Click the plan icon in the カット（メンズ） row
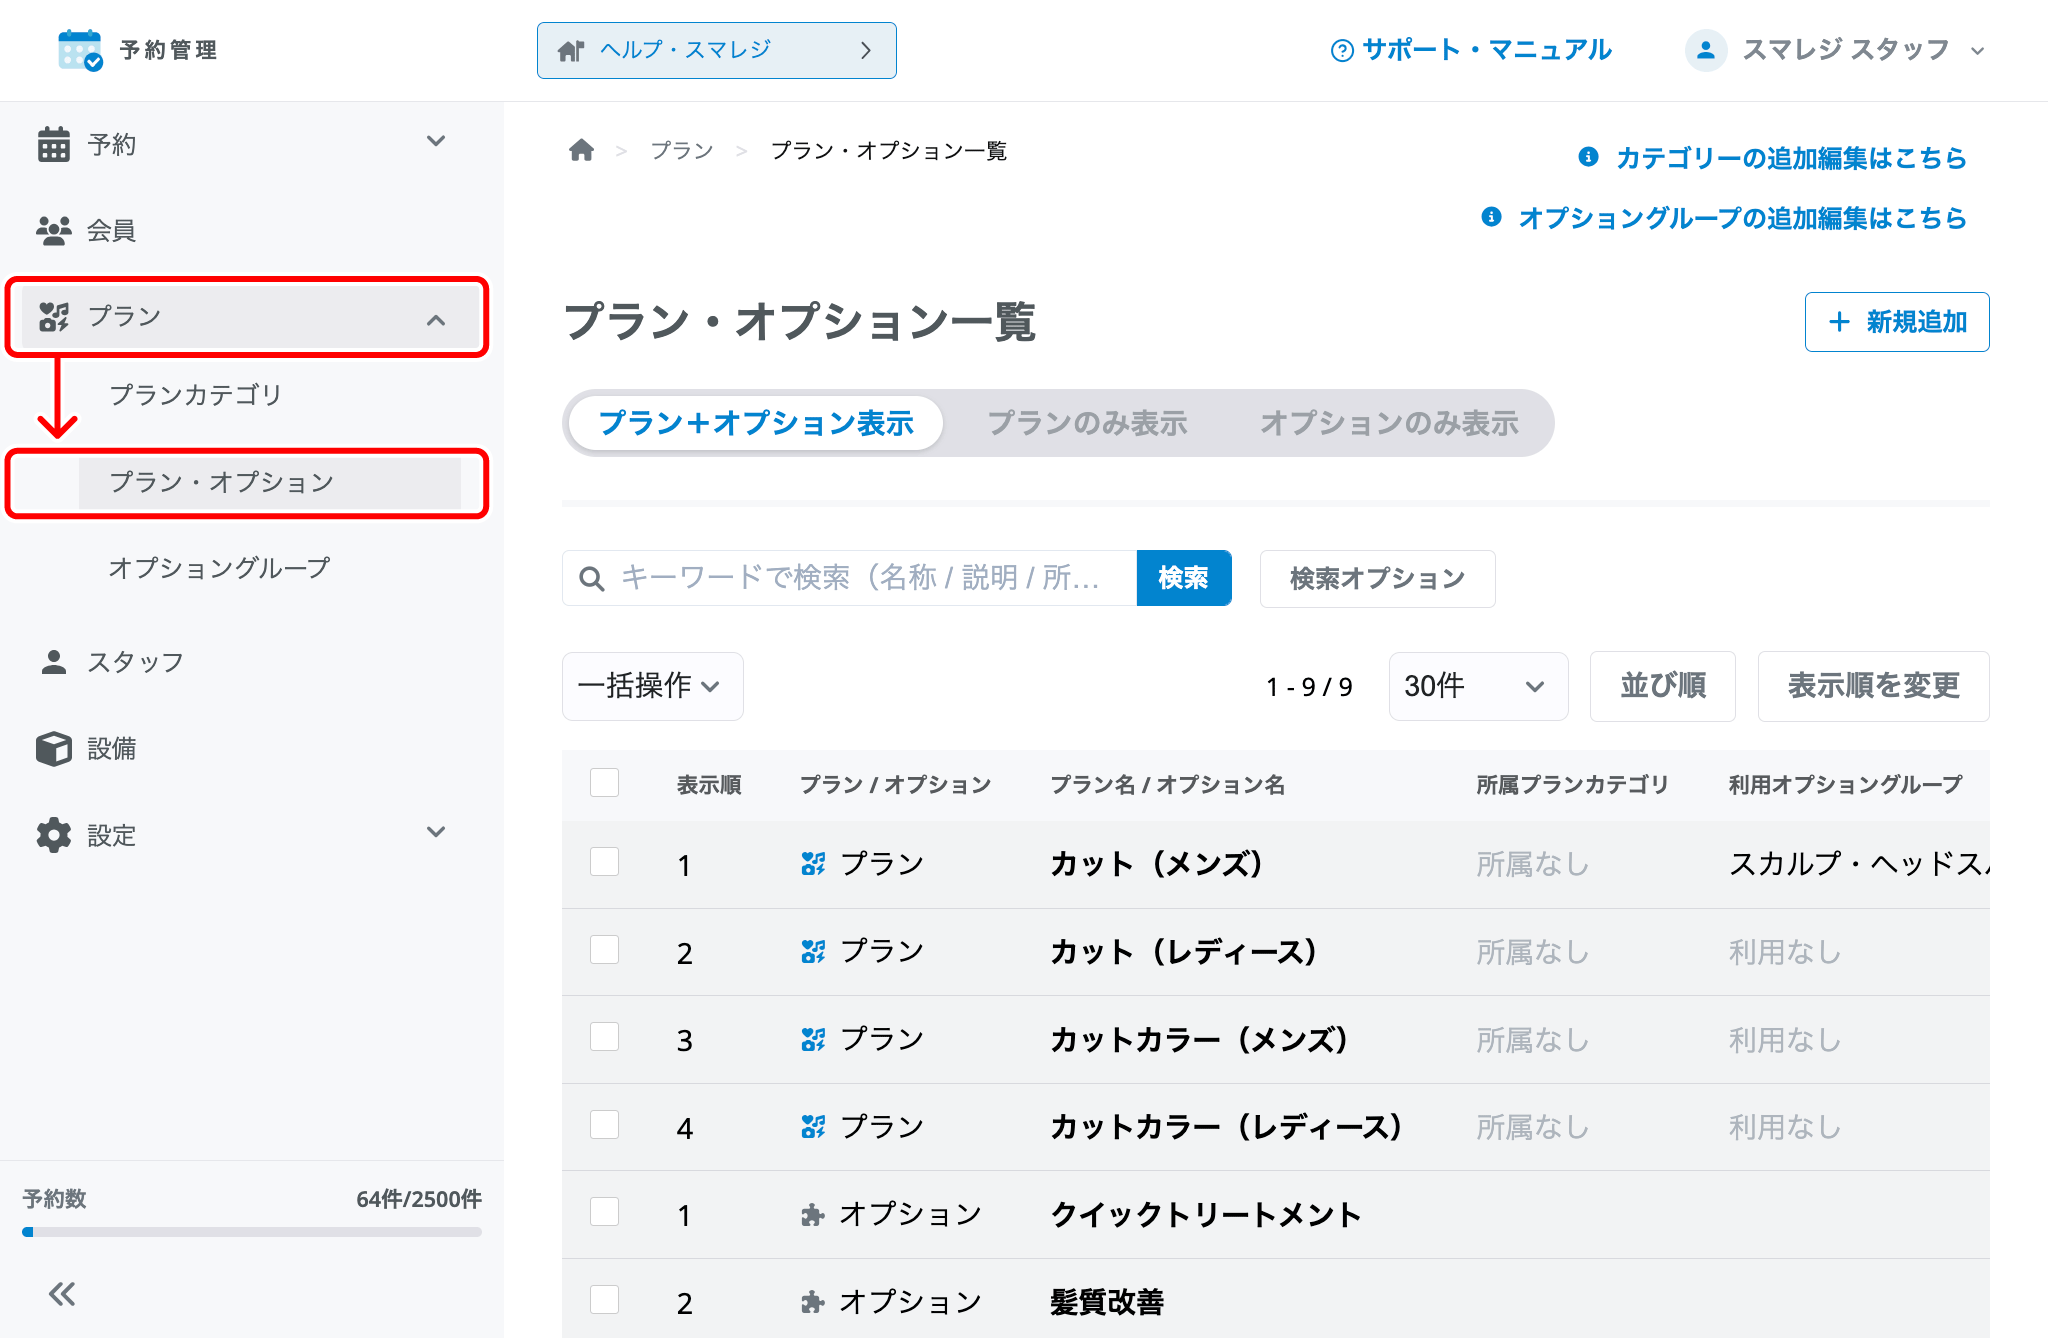Image resolution: width=2048 pixels, height=1338 pixels. tap(813, 864)
